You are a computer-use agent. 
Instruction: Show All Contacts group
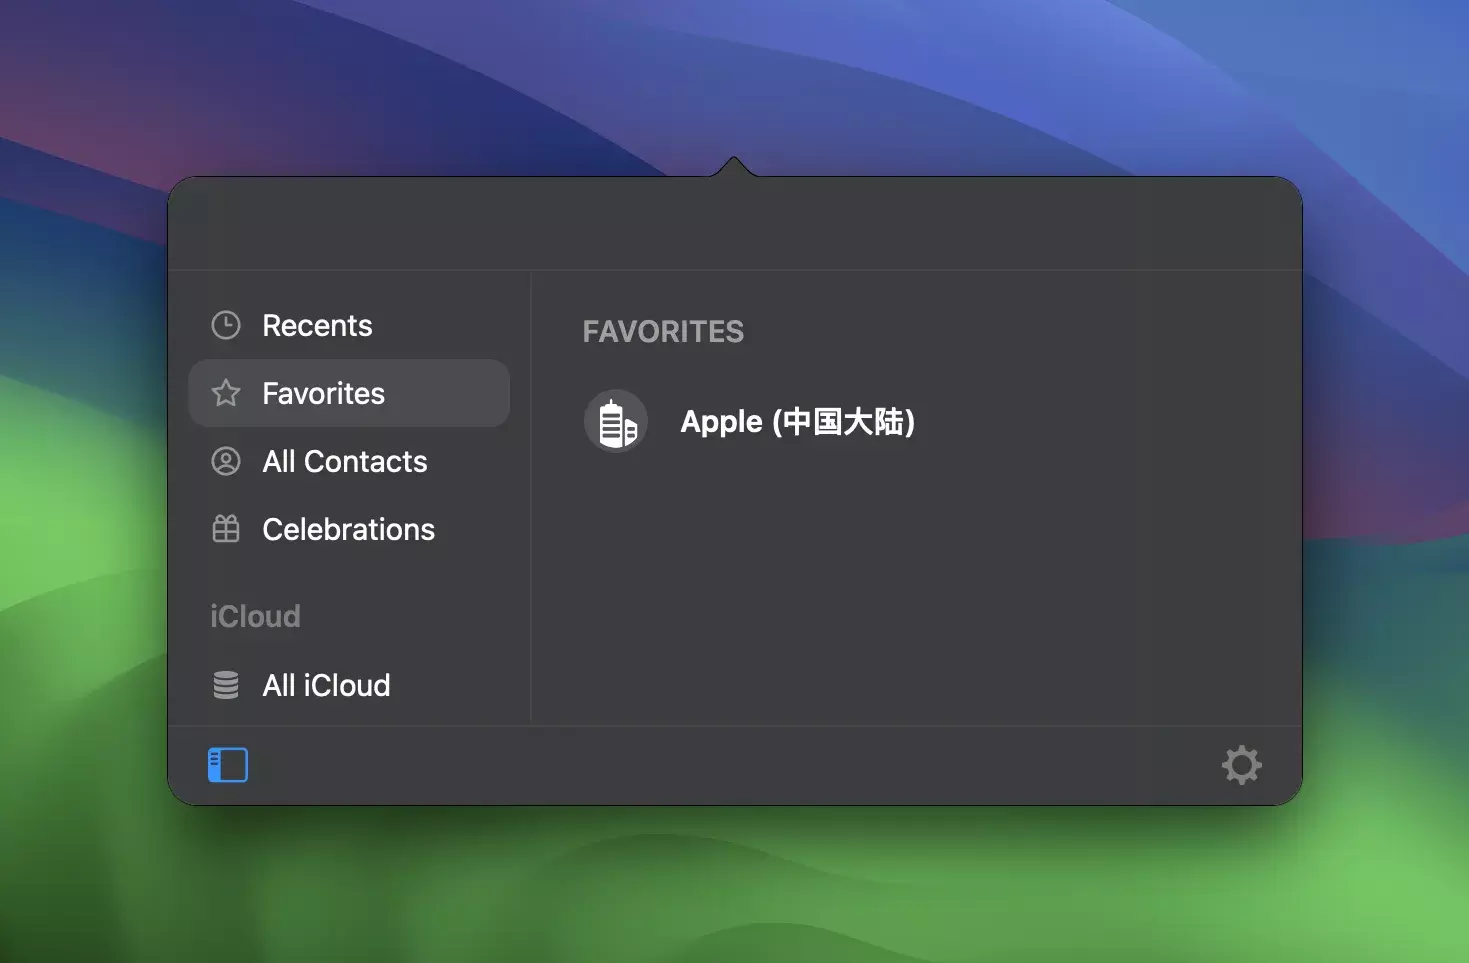coord(349,461)
